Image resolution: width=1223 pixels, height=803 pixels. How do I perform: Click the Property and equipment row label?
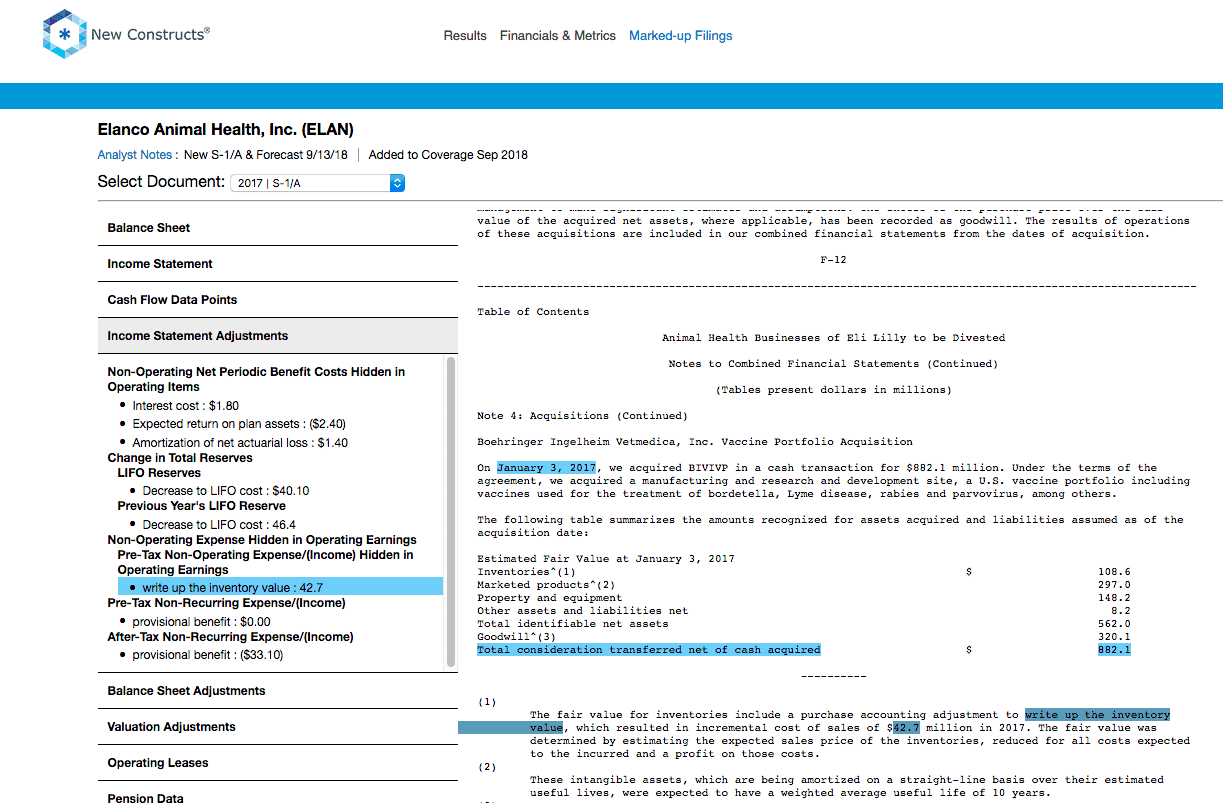[550, 598]
